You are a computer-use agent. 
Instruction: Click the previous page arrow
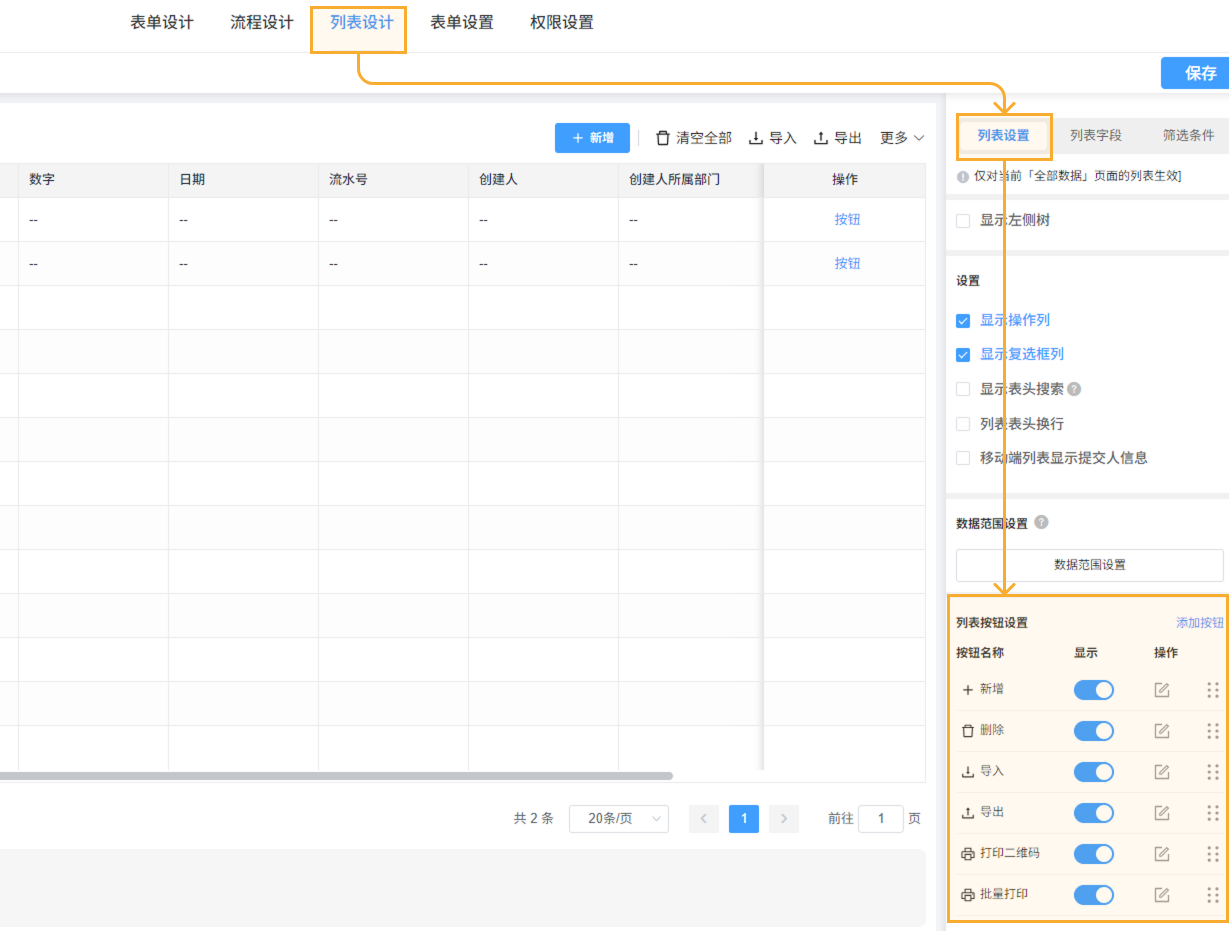point(704,818)
